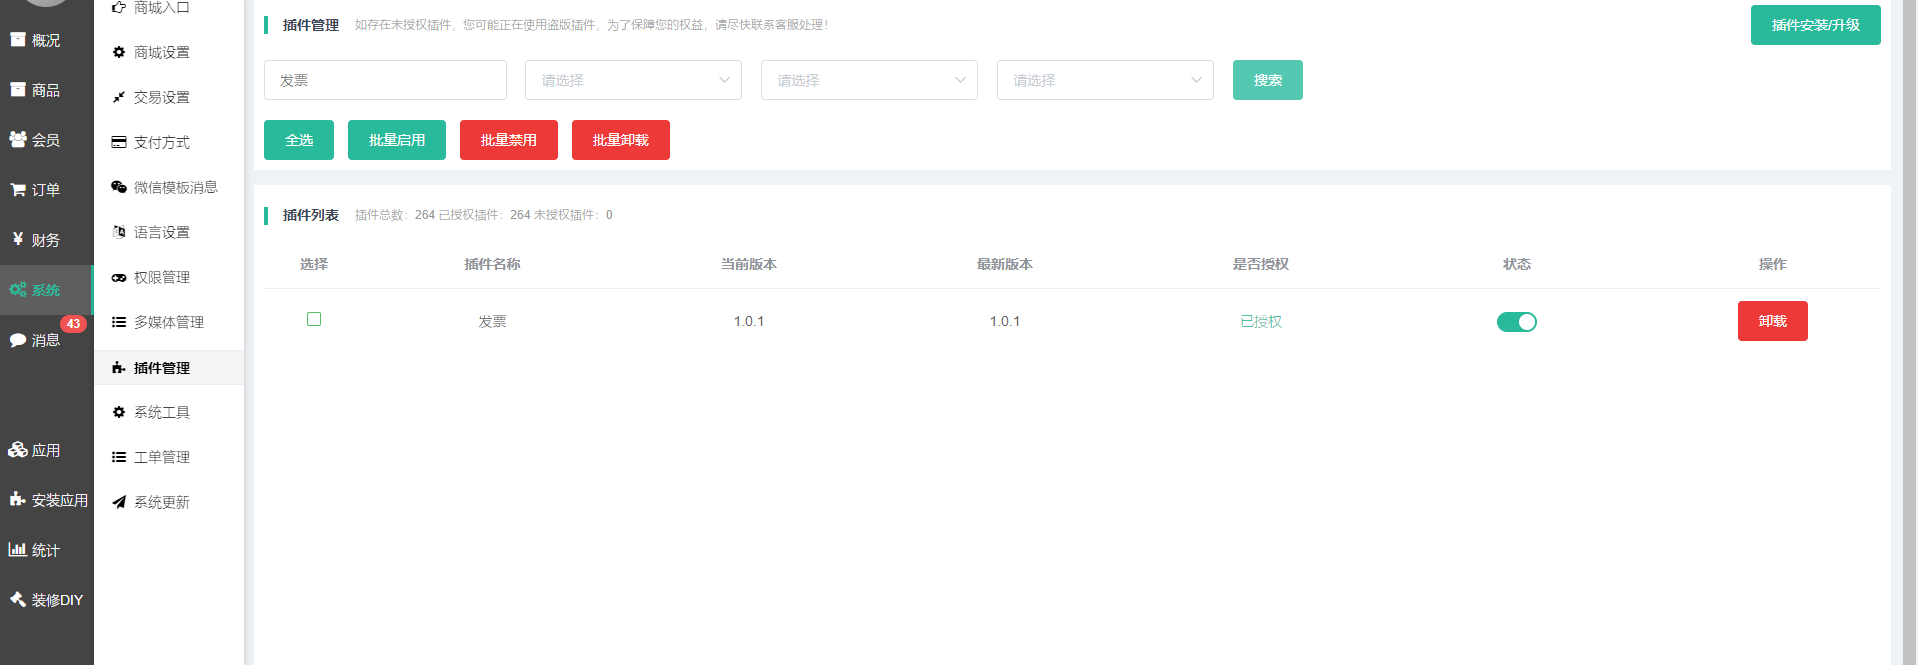This screenshot has height=665, width=1918.
Task: Click the 支付方式 credit card icon
Action: [119, 142]
